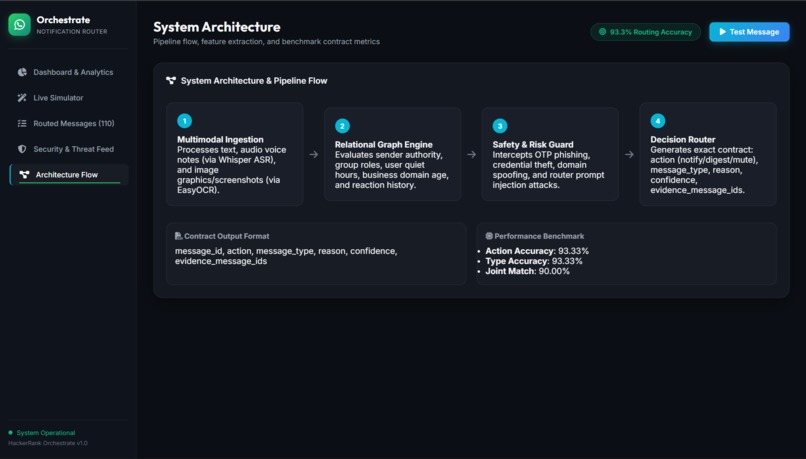Click the Dashboard pie chart icon
This screenshot has height=459, width=806.
(x=22, y=72)
